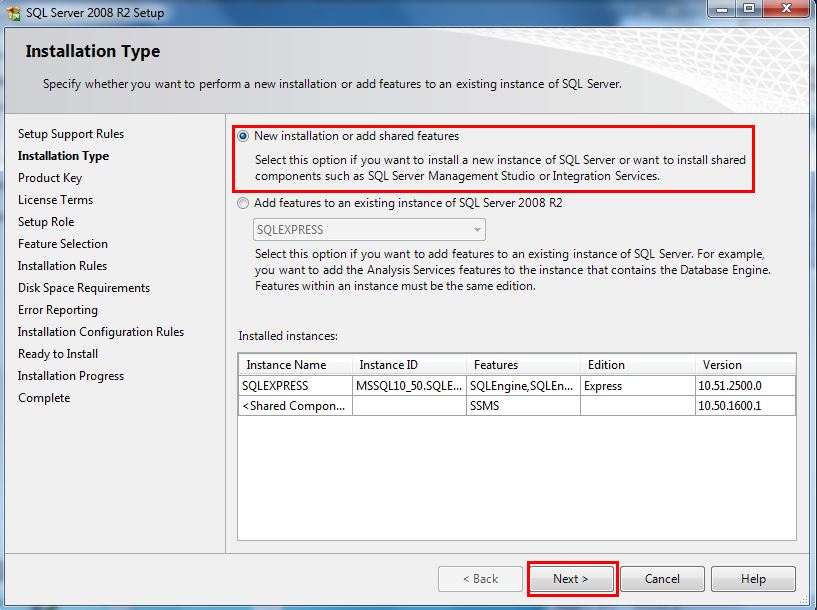Maximize the setup window

pos(749,9)
